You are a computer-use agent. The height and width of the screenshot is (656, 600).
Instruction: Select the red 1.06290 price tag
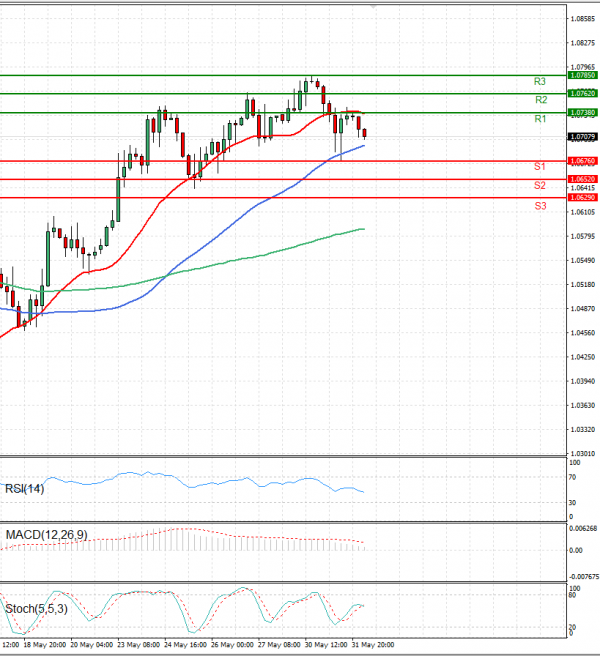click(581, 198)
